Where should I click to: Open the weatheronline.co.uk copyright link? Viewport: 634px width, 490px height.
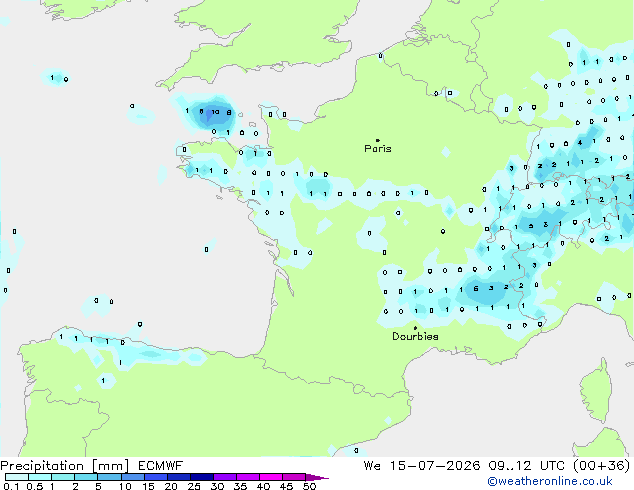pos(550,481)
